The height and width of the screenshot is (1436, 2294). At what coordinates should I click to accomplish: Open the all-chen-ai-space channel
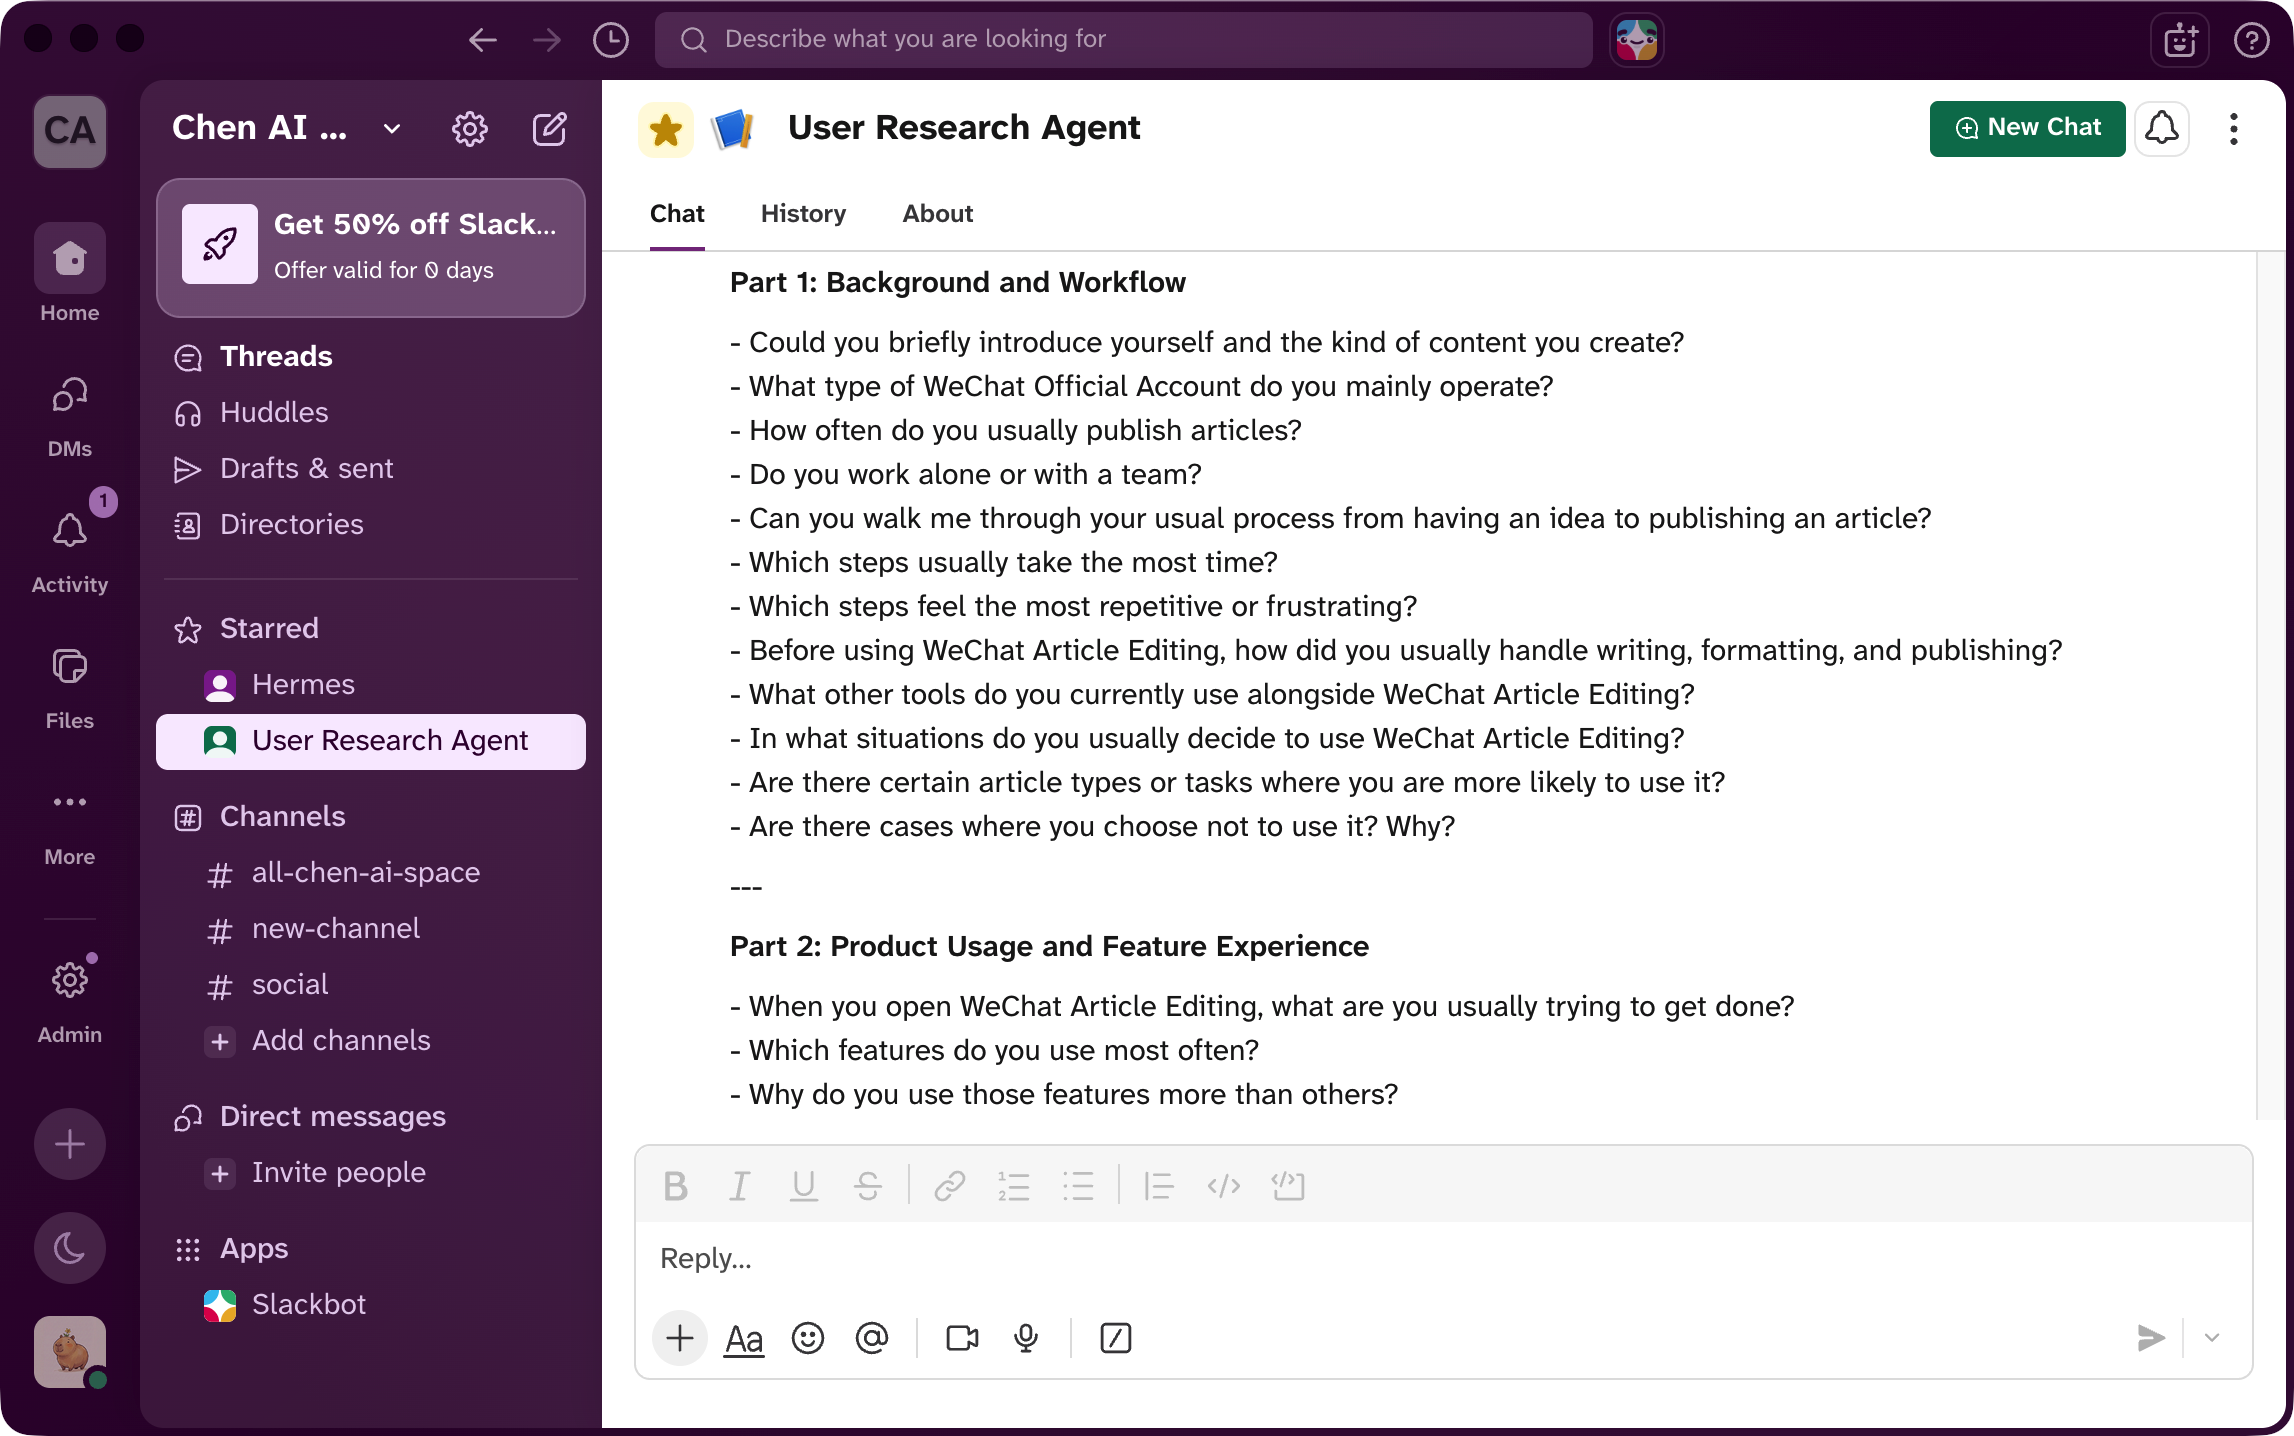[371, 873]
